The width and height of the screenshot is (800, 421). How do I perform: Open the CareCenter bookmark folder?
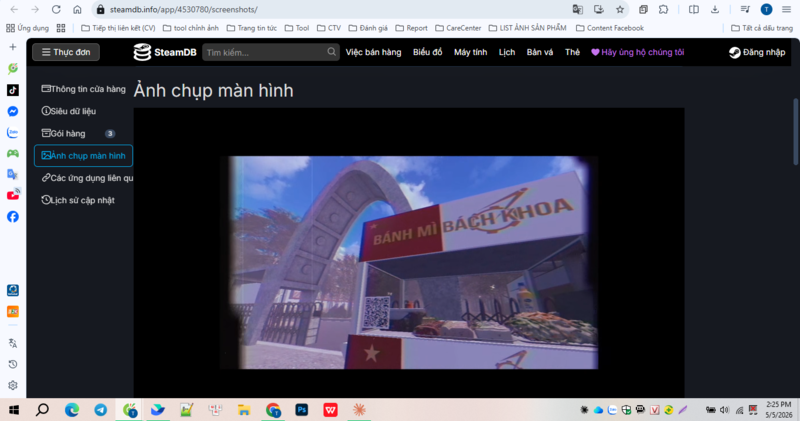[458, 28]
